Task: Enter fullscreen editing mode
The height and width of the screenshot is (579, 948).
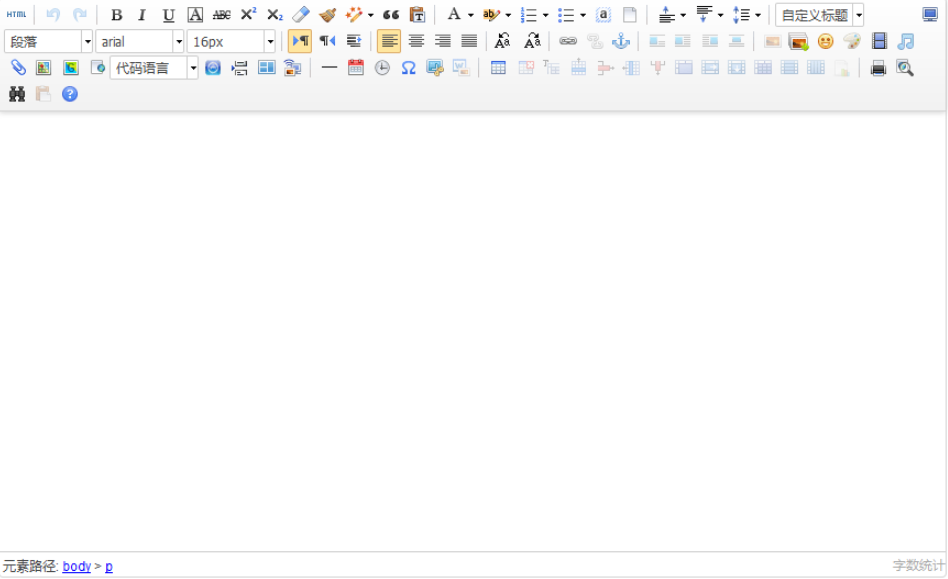Action: [x=930, y=15]
